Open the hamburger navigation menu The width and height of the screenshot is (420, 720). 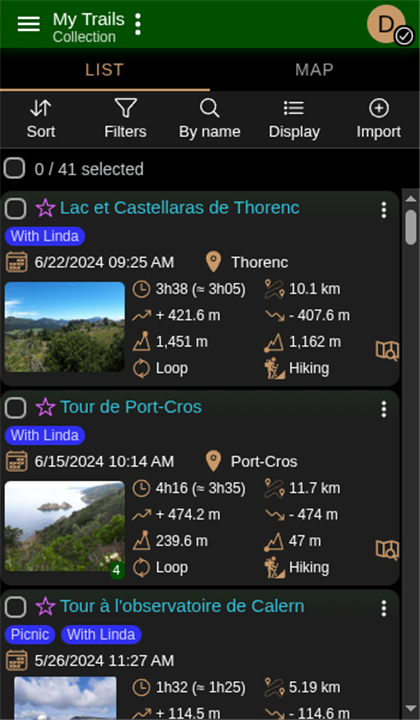(x=28, y=24)
